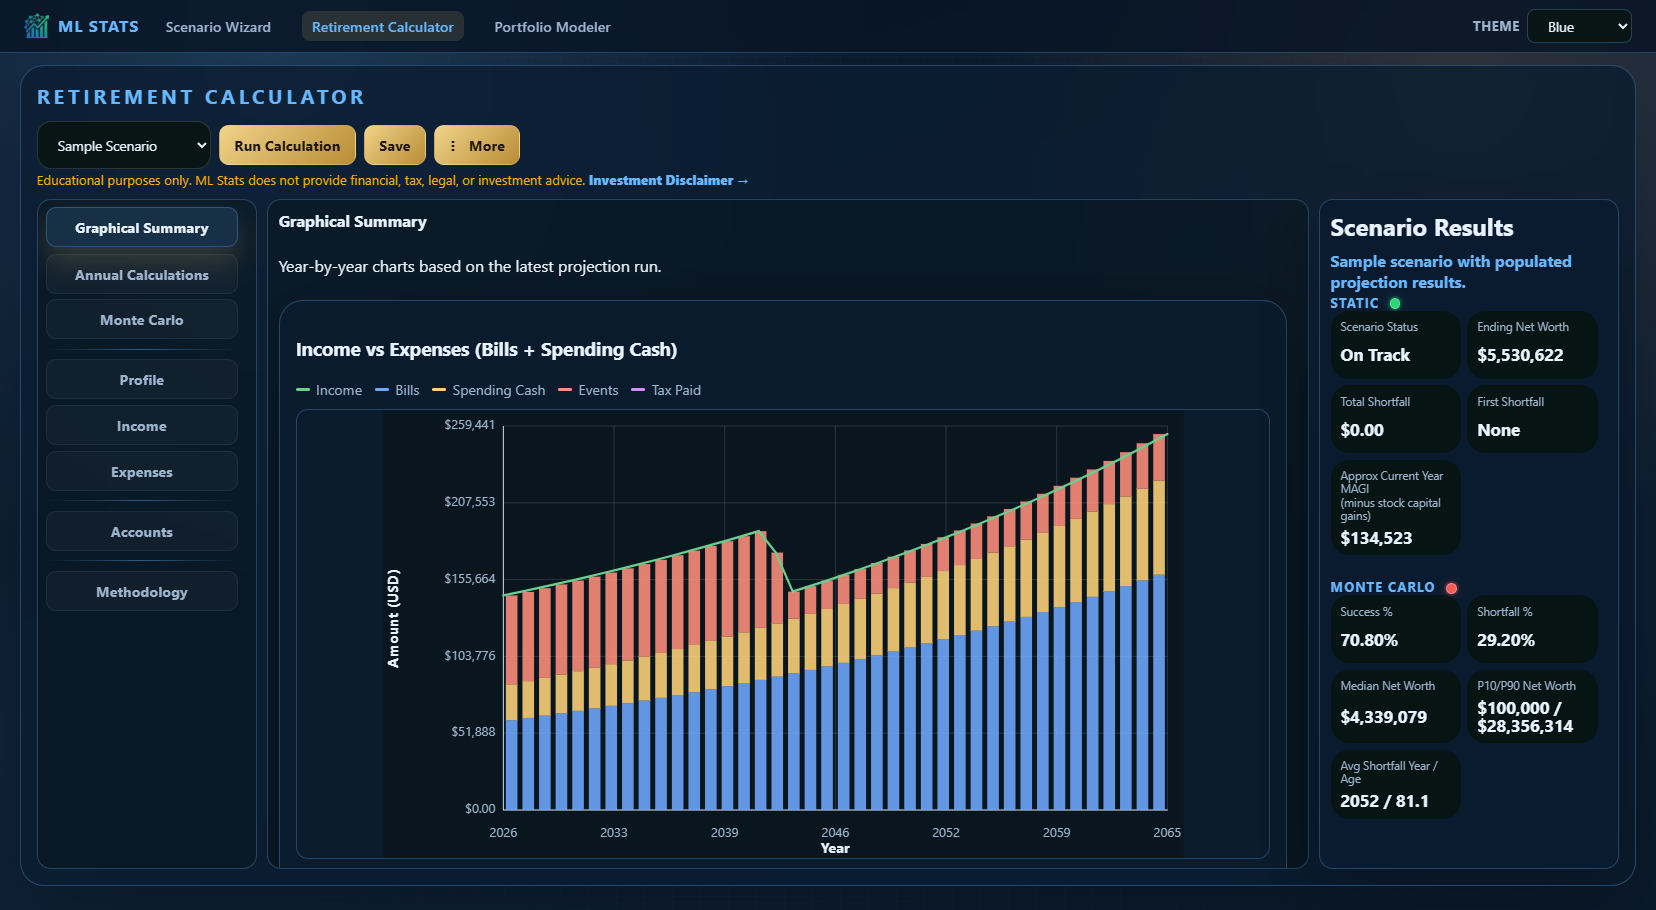Click the Save button
This screenshot has width=1656, height=910.
coord(395,145)
